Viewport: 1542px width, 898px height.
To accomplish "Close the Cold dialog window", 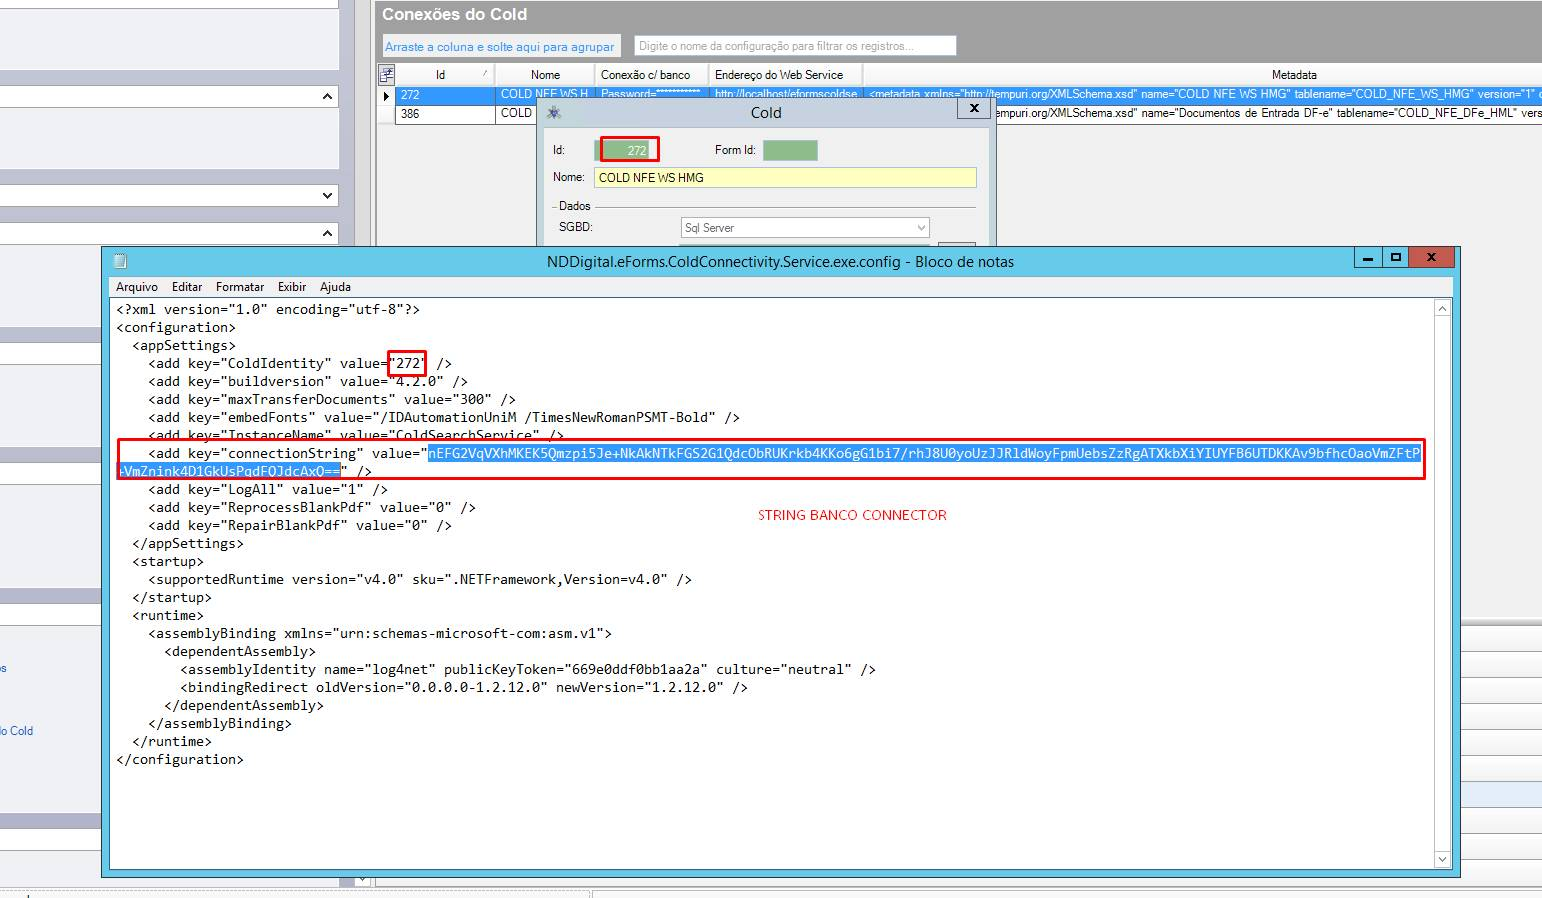I will (x=974, y=108).
